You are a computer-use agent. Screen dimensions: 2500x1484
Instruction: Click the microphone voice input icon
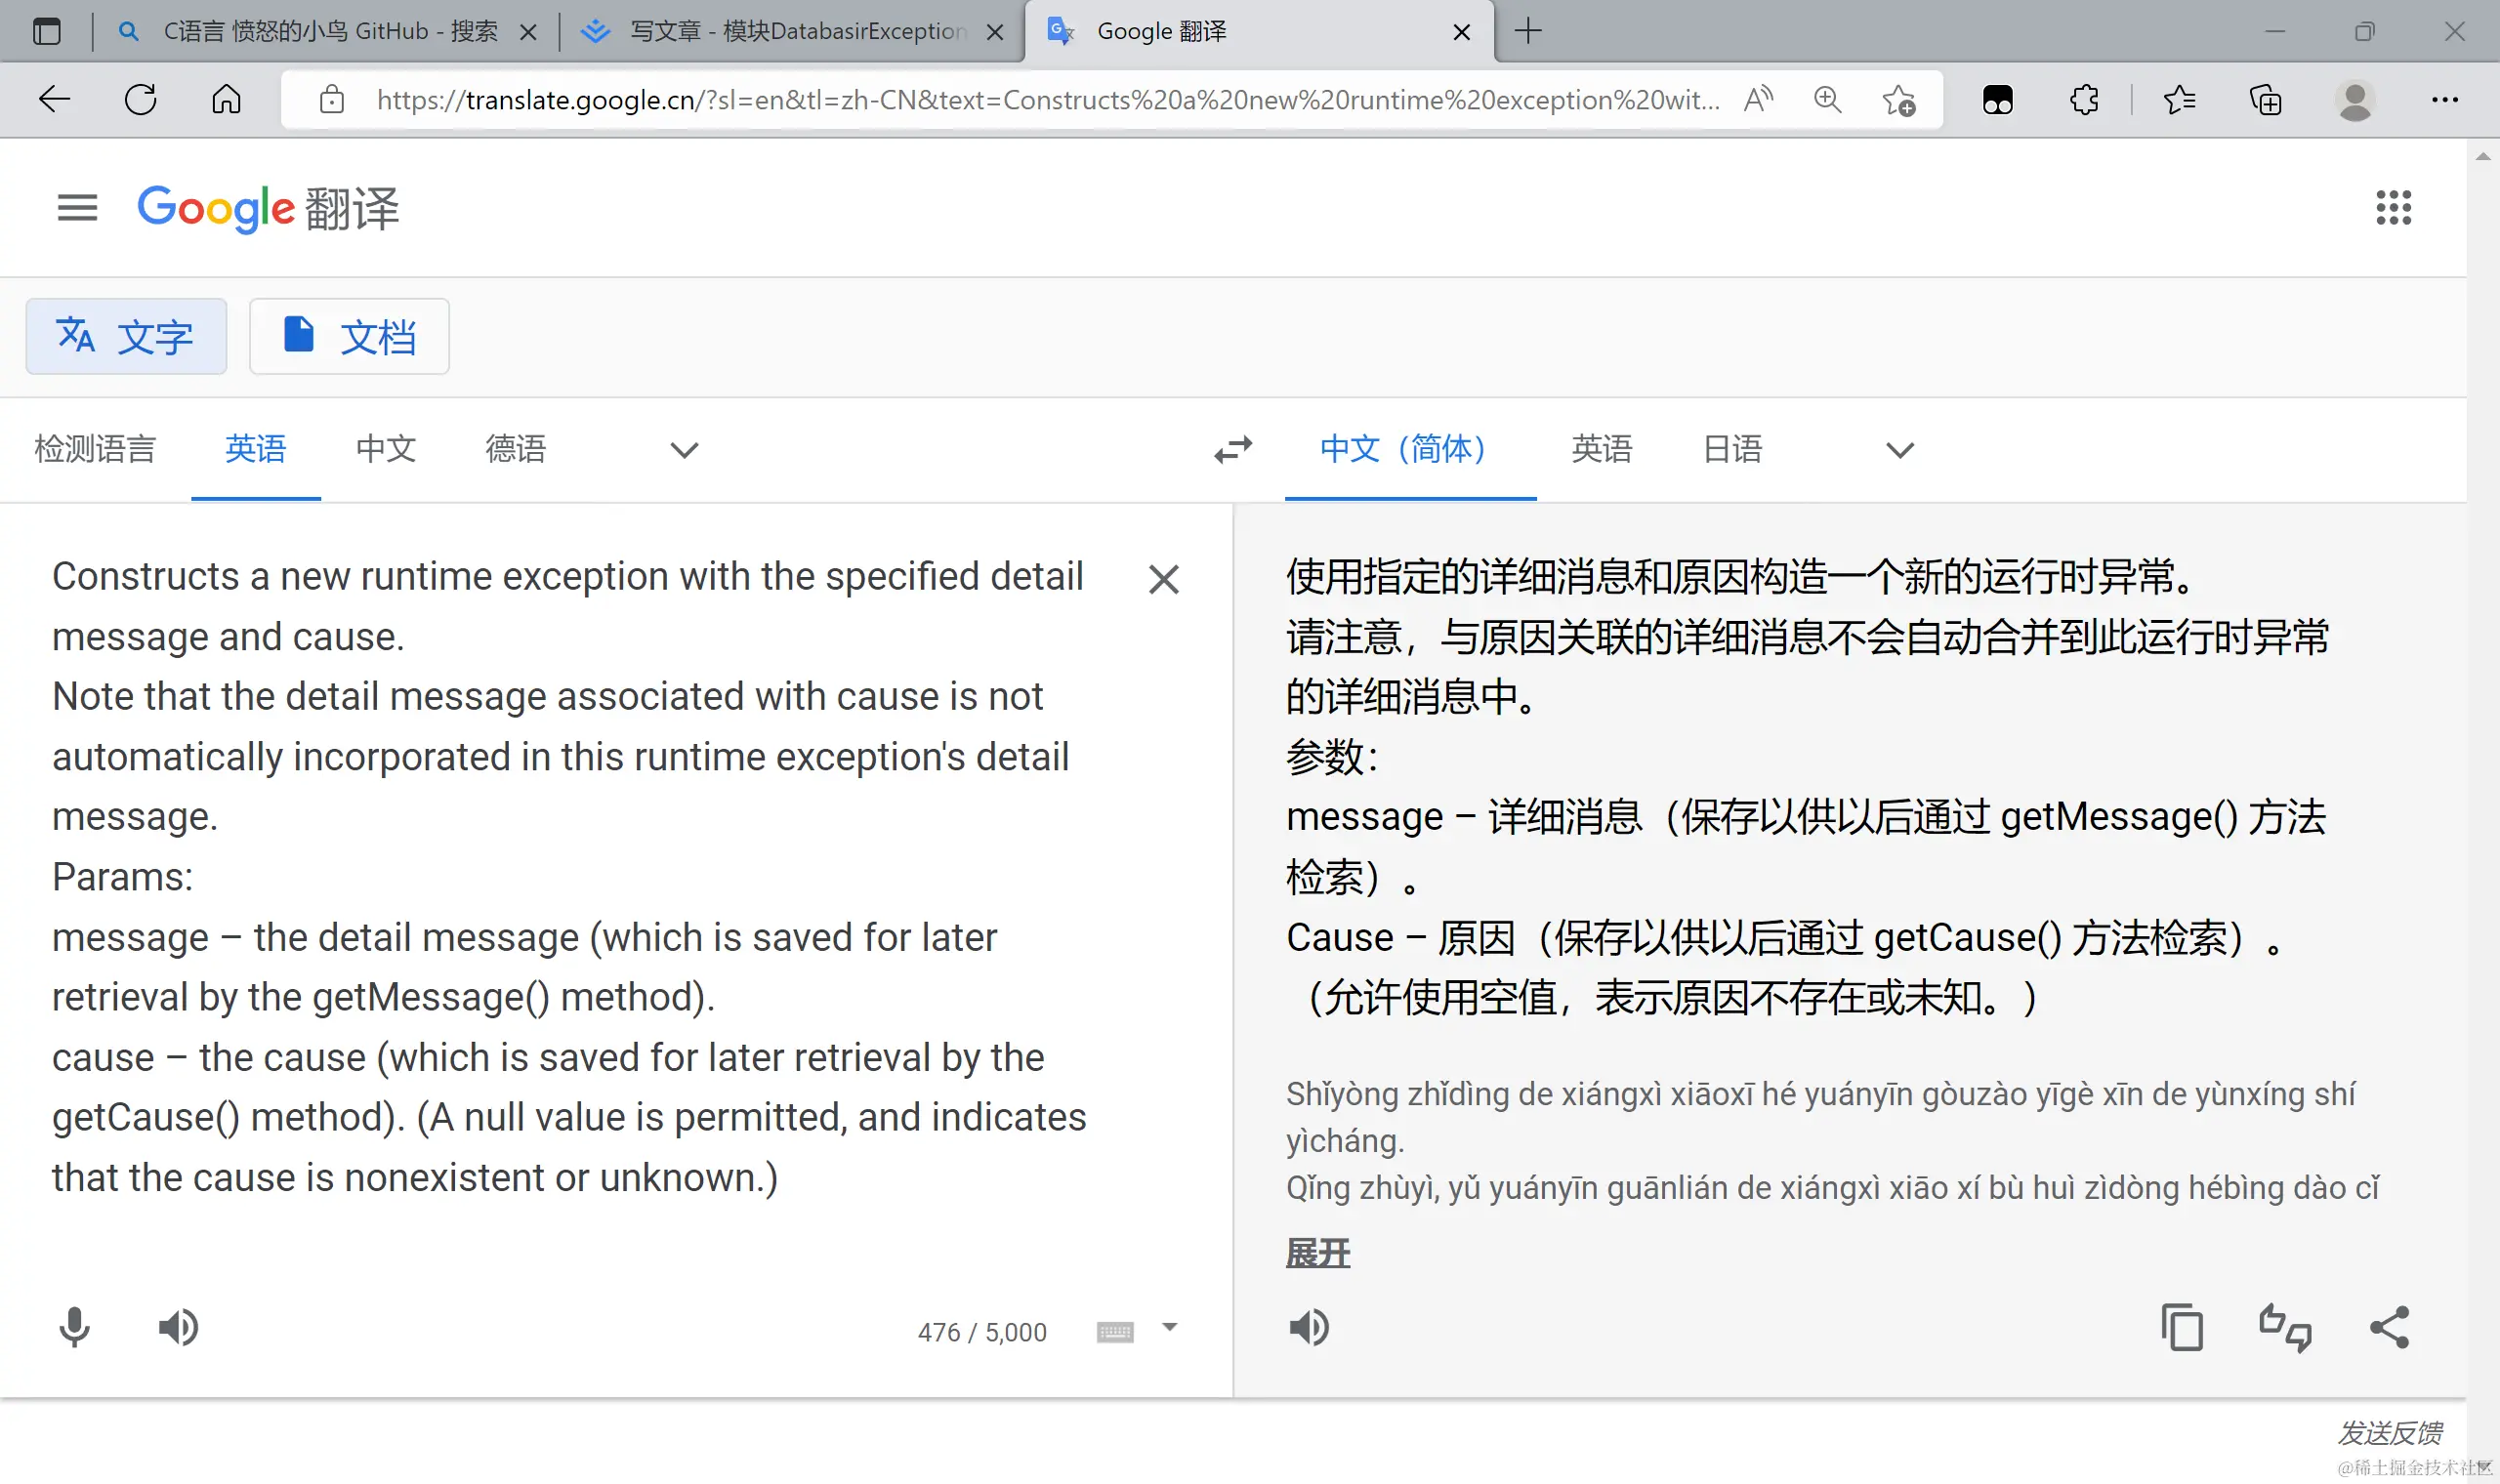(x=74, y=1328)
